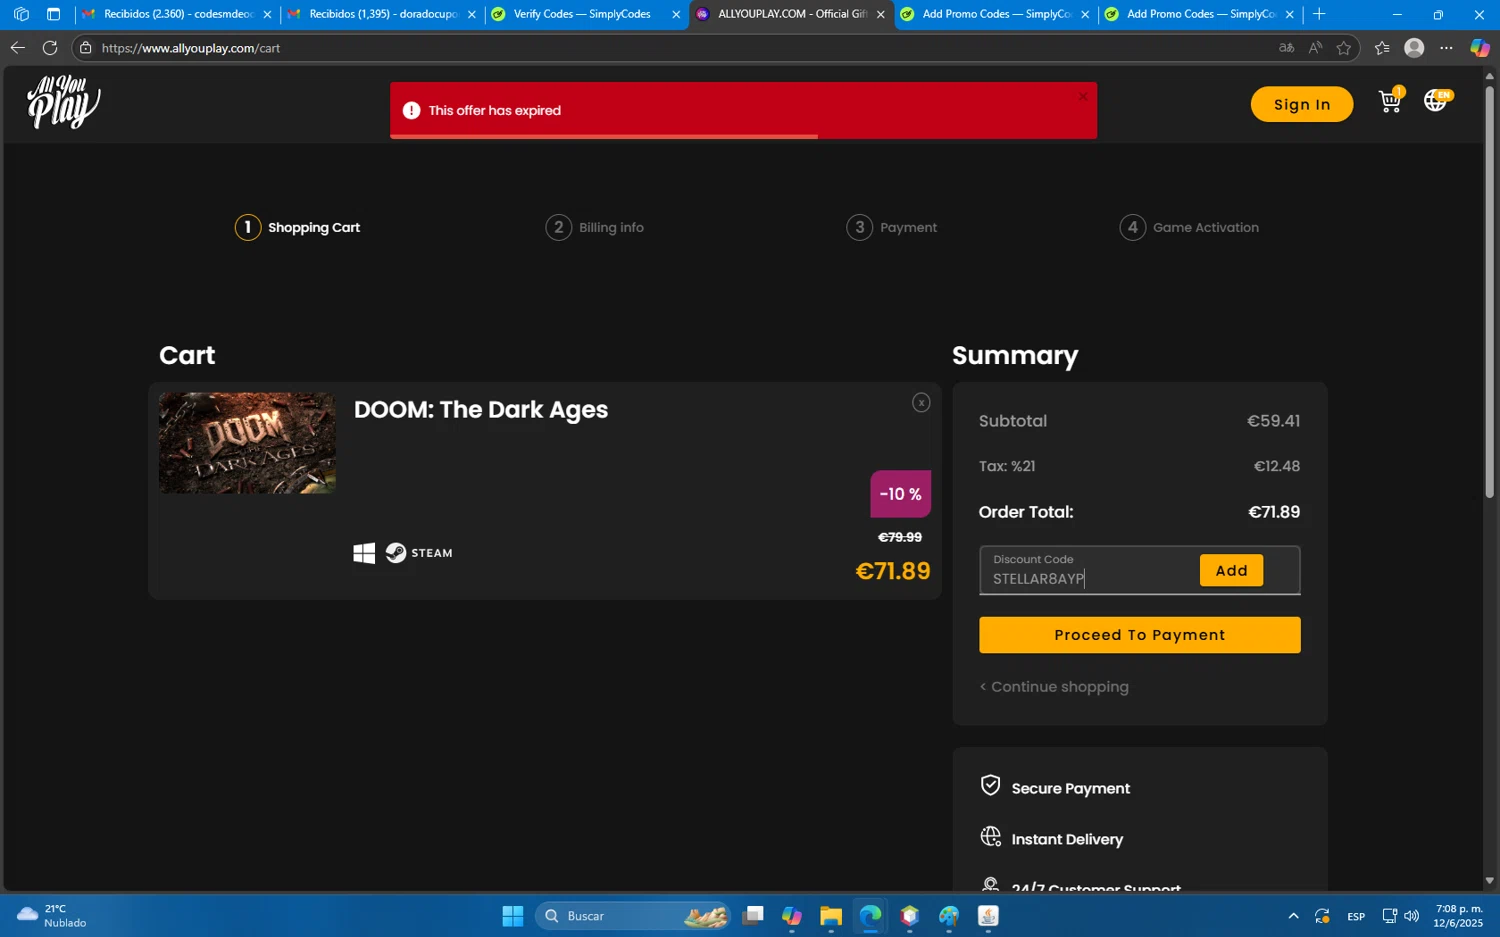Go to step 3 Payment
This screenshot has width=1500, height=937.
(892, 228)
